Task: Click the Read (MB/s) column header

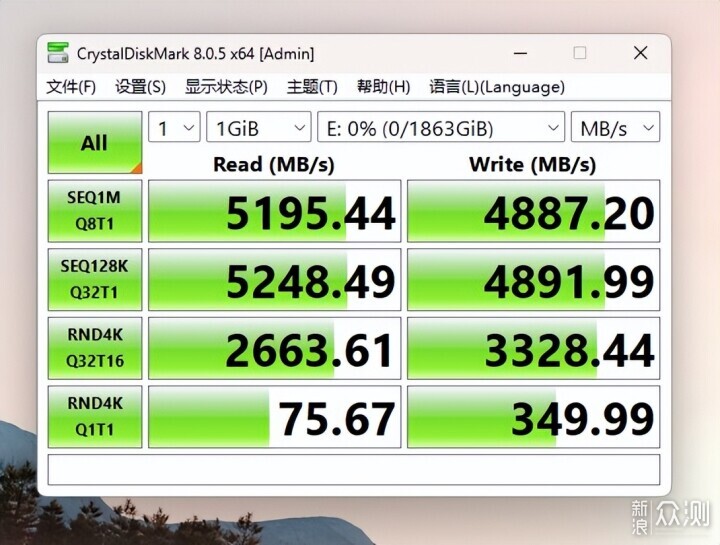Action: (x=274, y=164)
